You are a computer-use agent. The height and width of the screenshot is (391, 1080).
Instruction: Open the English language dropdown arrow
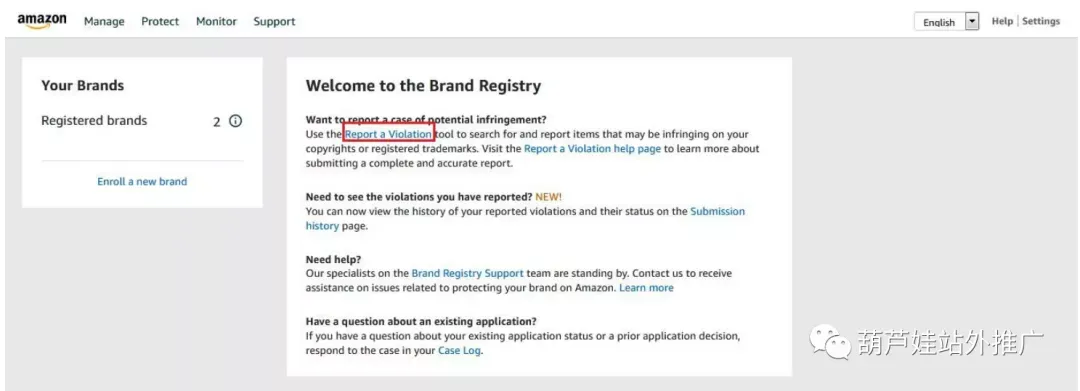coord(972,22)
